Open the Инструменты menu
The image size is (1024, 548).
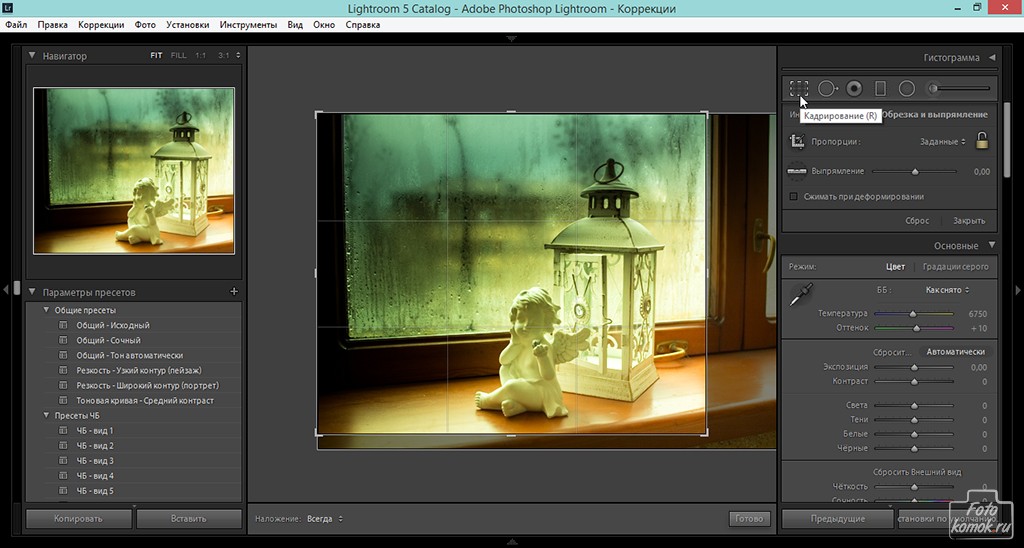click(x=248, y=25)
